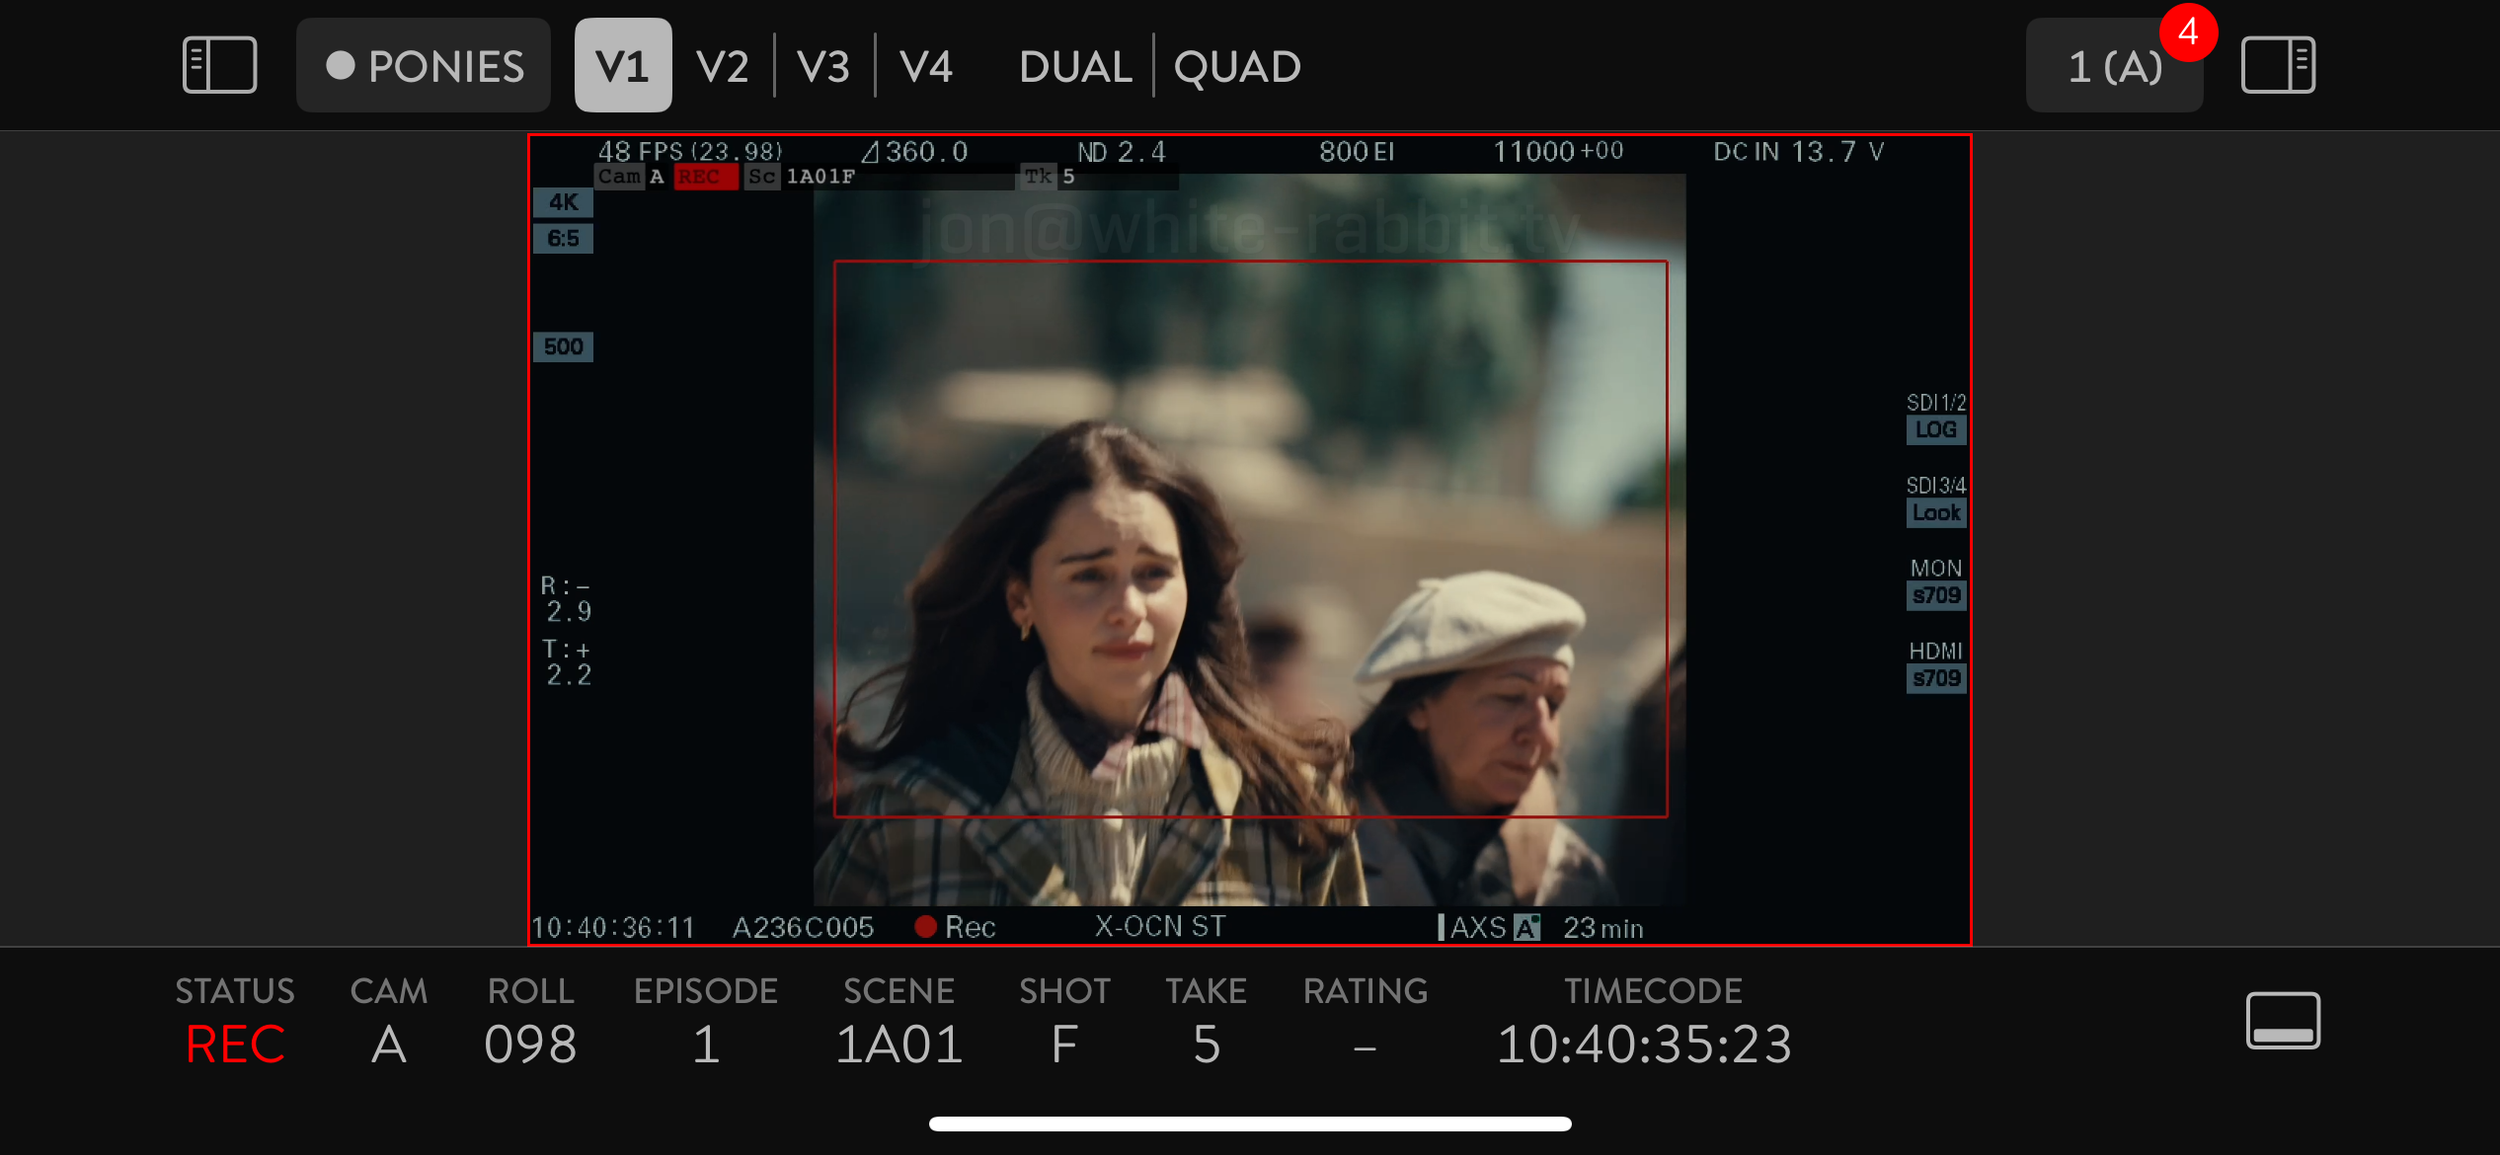
Task: Open the 1 (A) camera selector
Action: tap(2112, 68)
